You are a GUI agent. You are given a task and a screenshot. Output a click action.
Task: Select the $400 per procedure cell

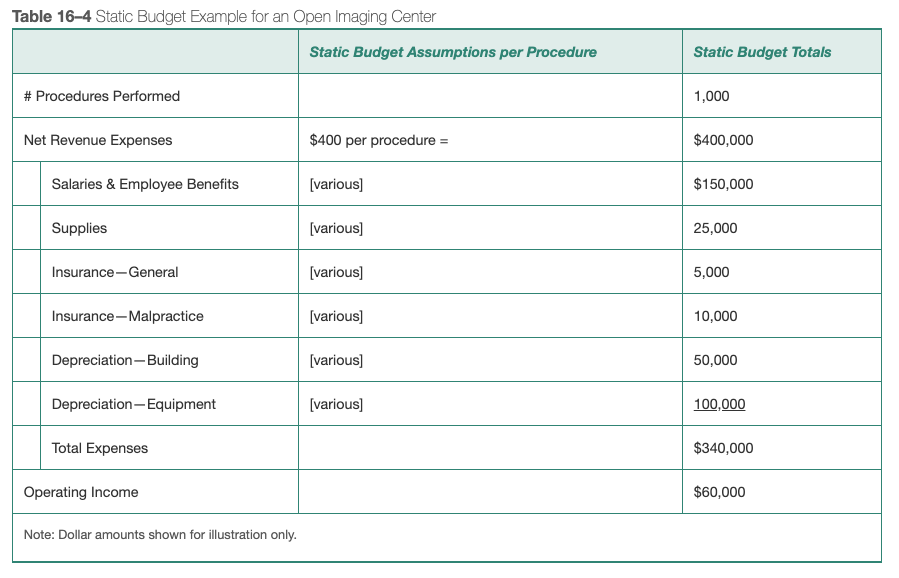pos(379,140)
